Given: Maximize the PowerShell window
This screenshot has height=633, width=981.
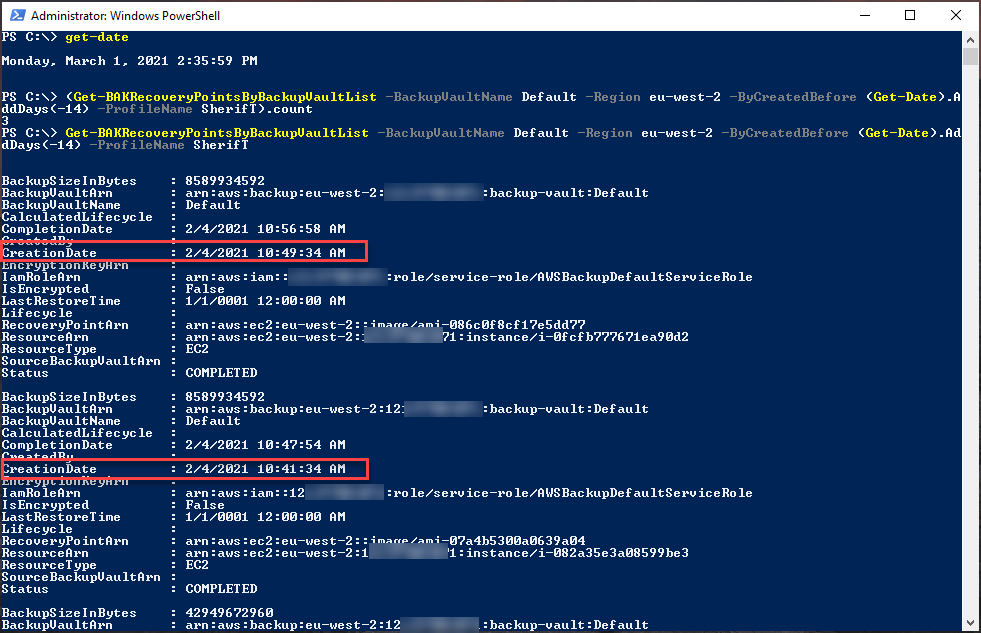Looking at the screenshot, I should pyautogui.click(x=910, y=15).
